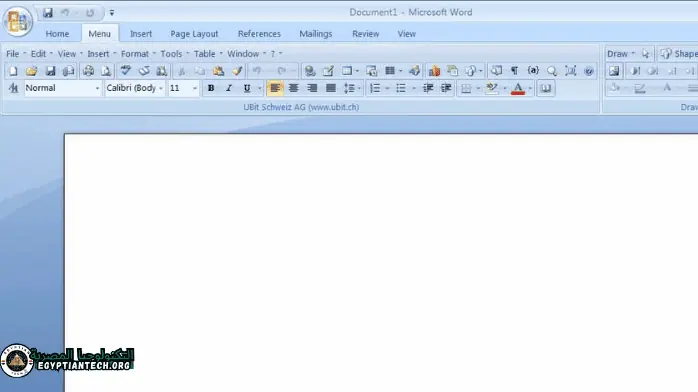The width and height of the screenshot is (698, 392).
Task: Click Save in the Quick Access toolbar
Action: pyautogui.click(x=48, y=13)
